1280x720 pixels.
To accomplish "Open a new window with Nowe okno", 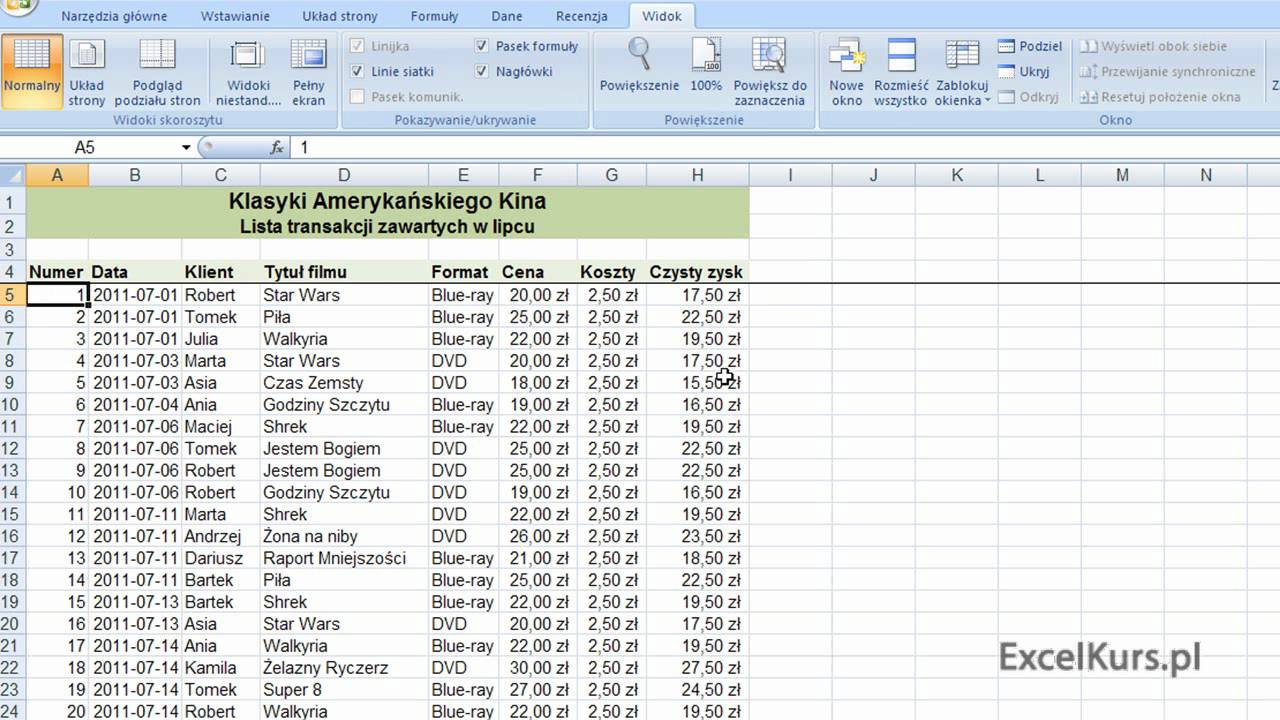I will tap(846, 71).
